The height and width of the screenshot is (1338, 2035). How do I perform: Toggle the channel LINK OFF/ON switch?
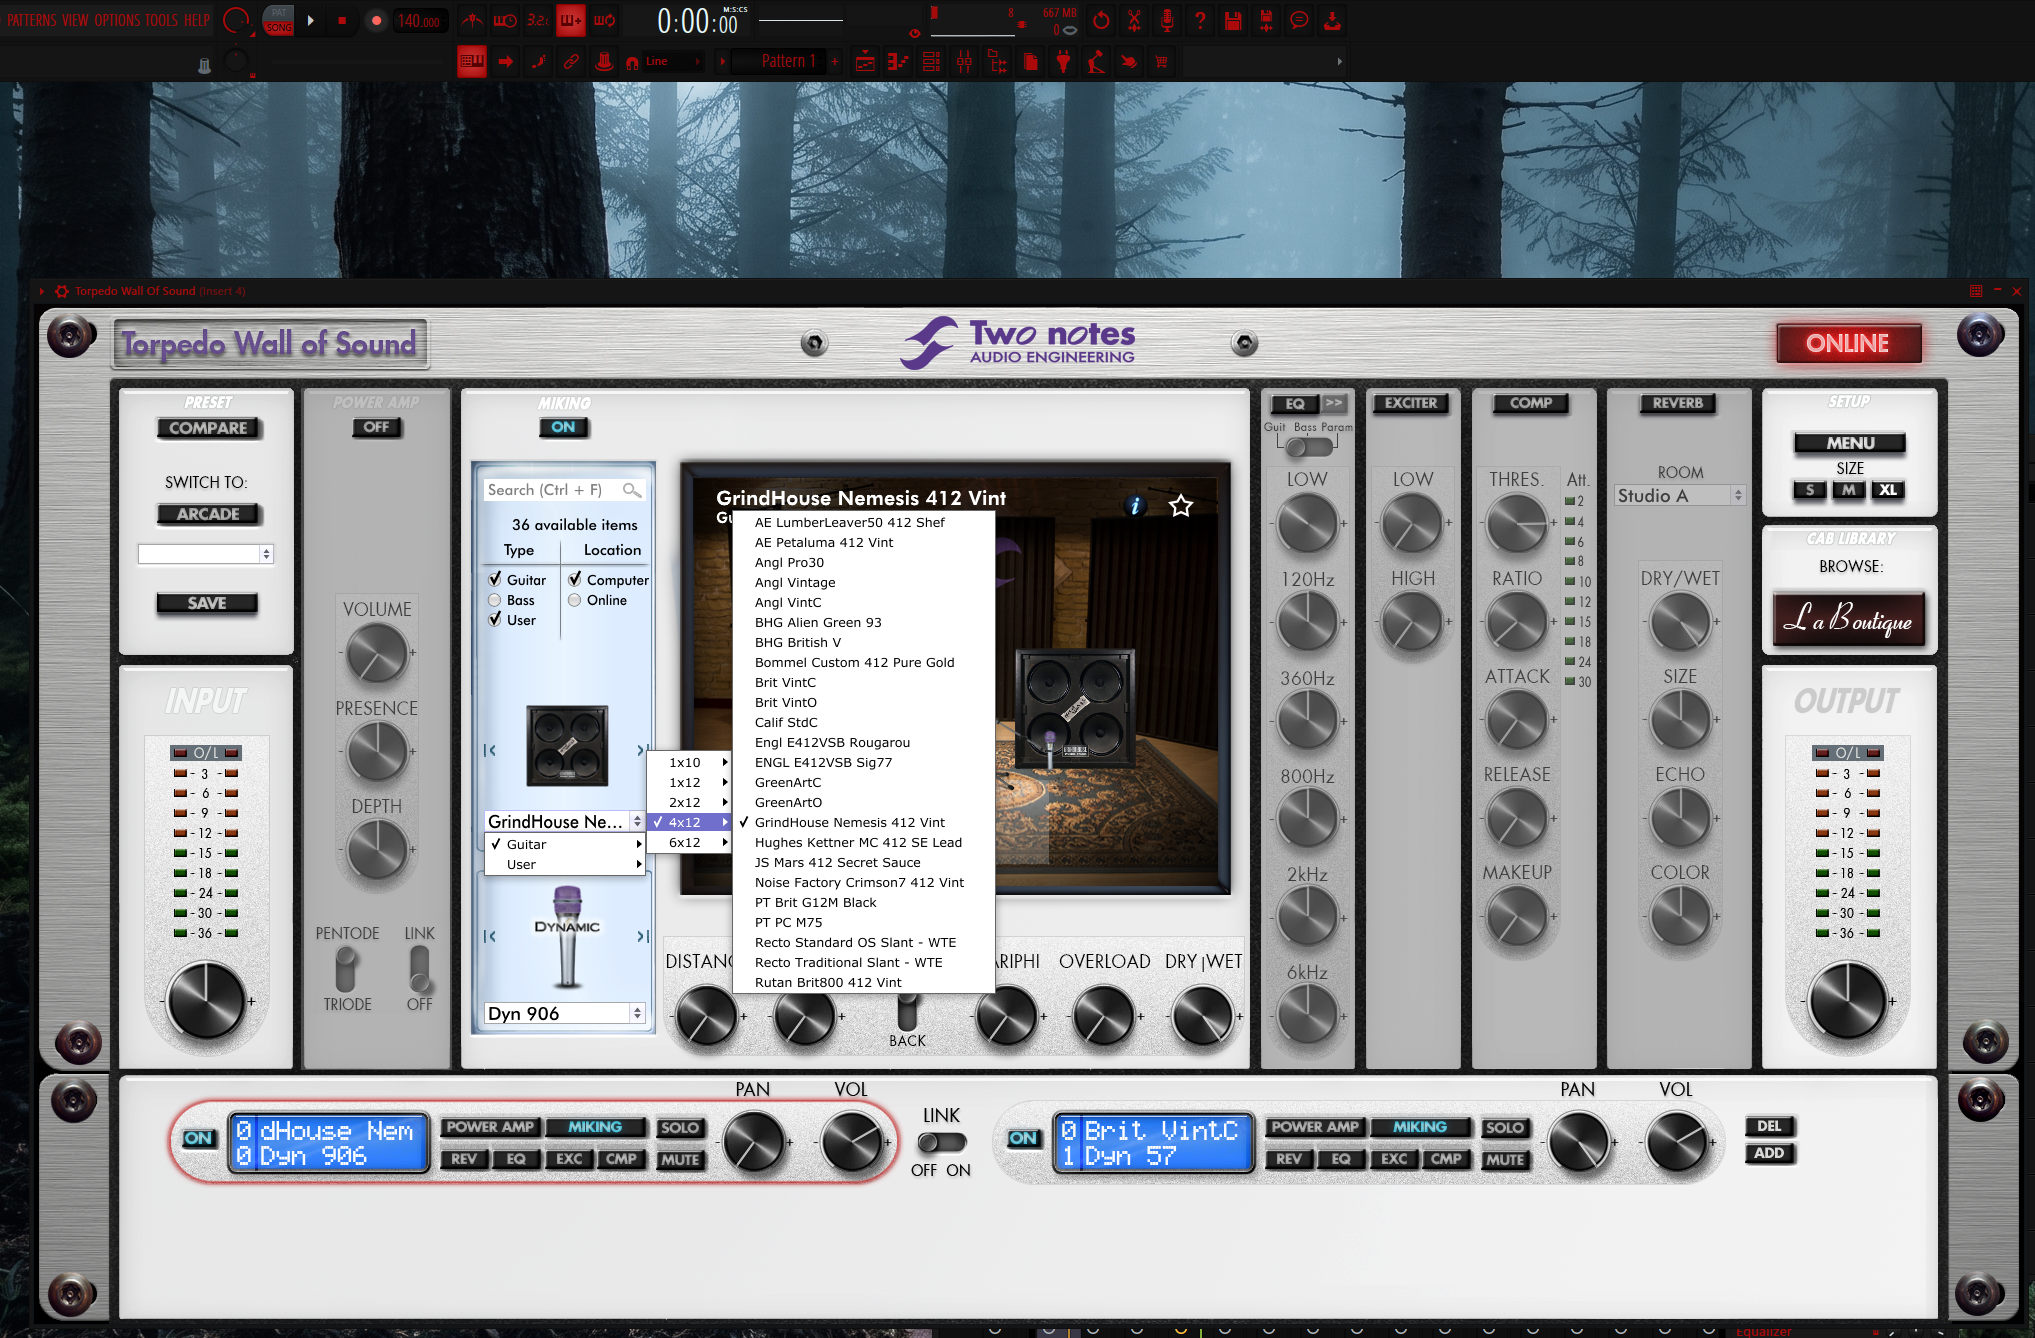pyautogui.click(x=942, y=1142)
